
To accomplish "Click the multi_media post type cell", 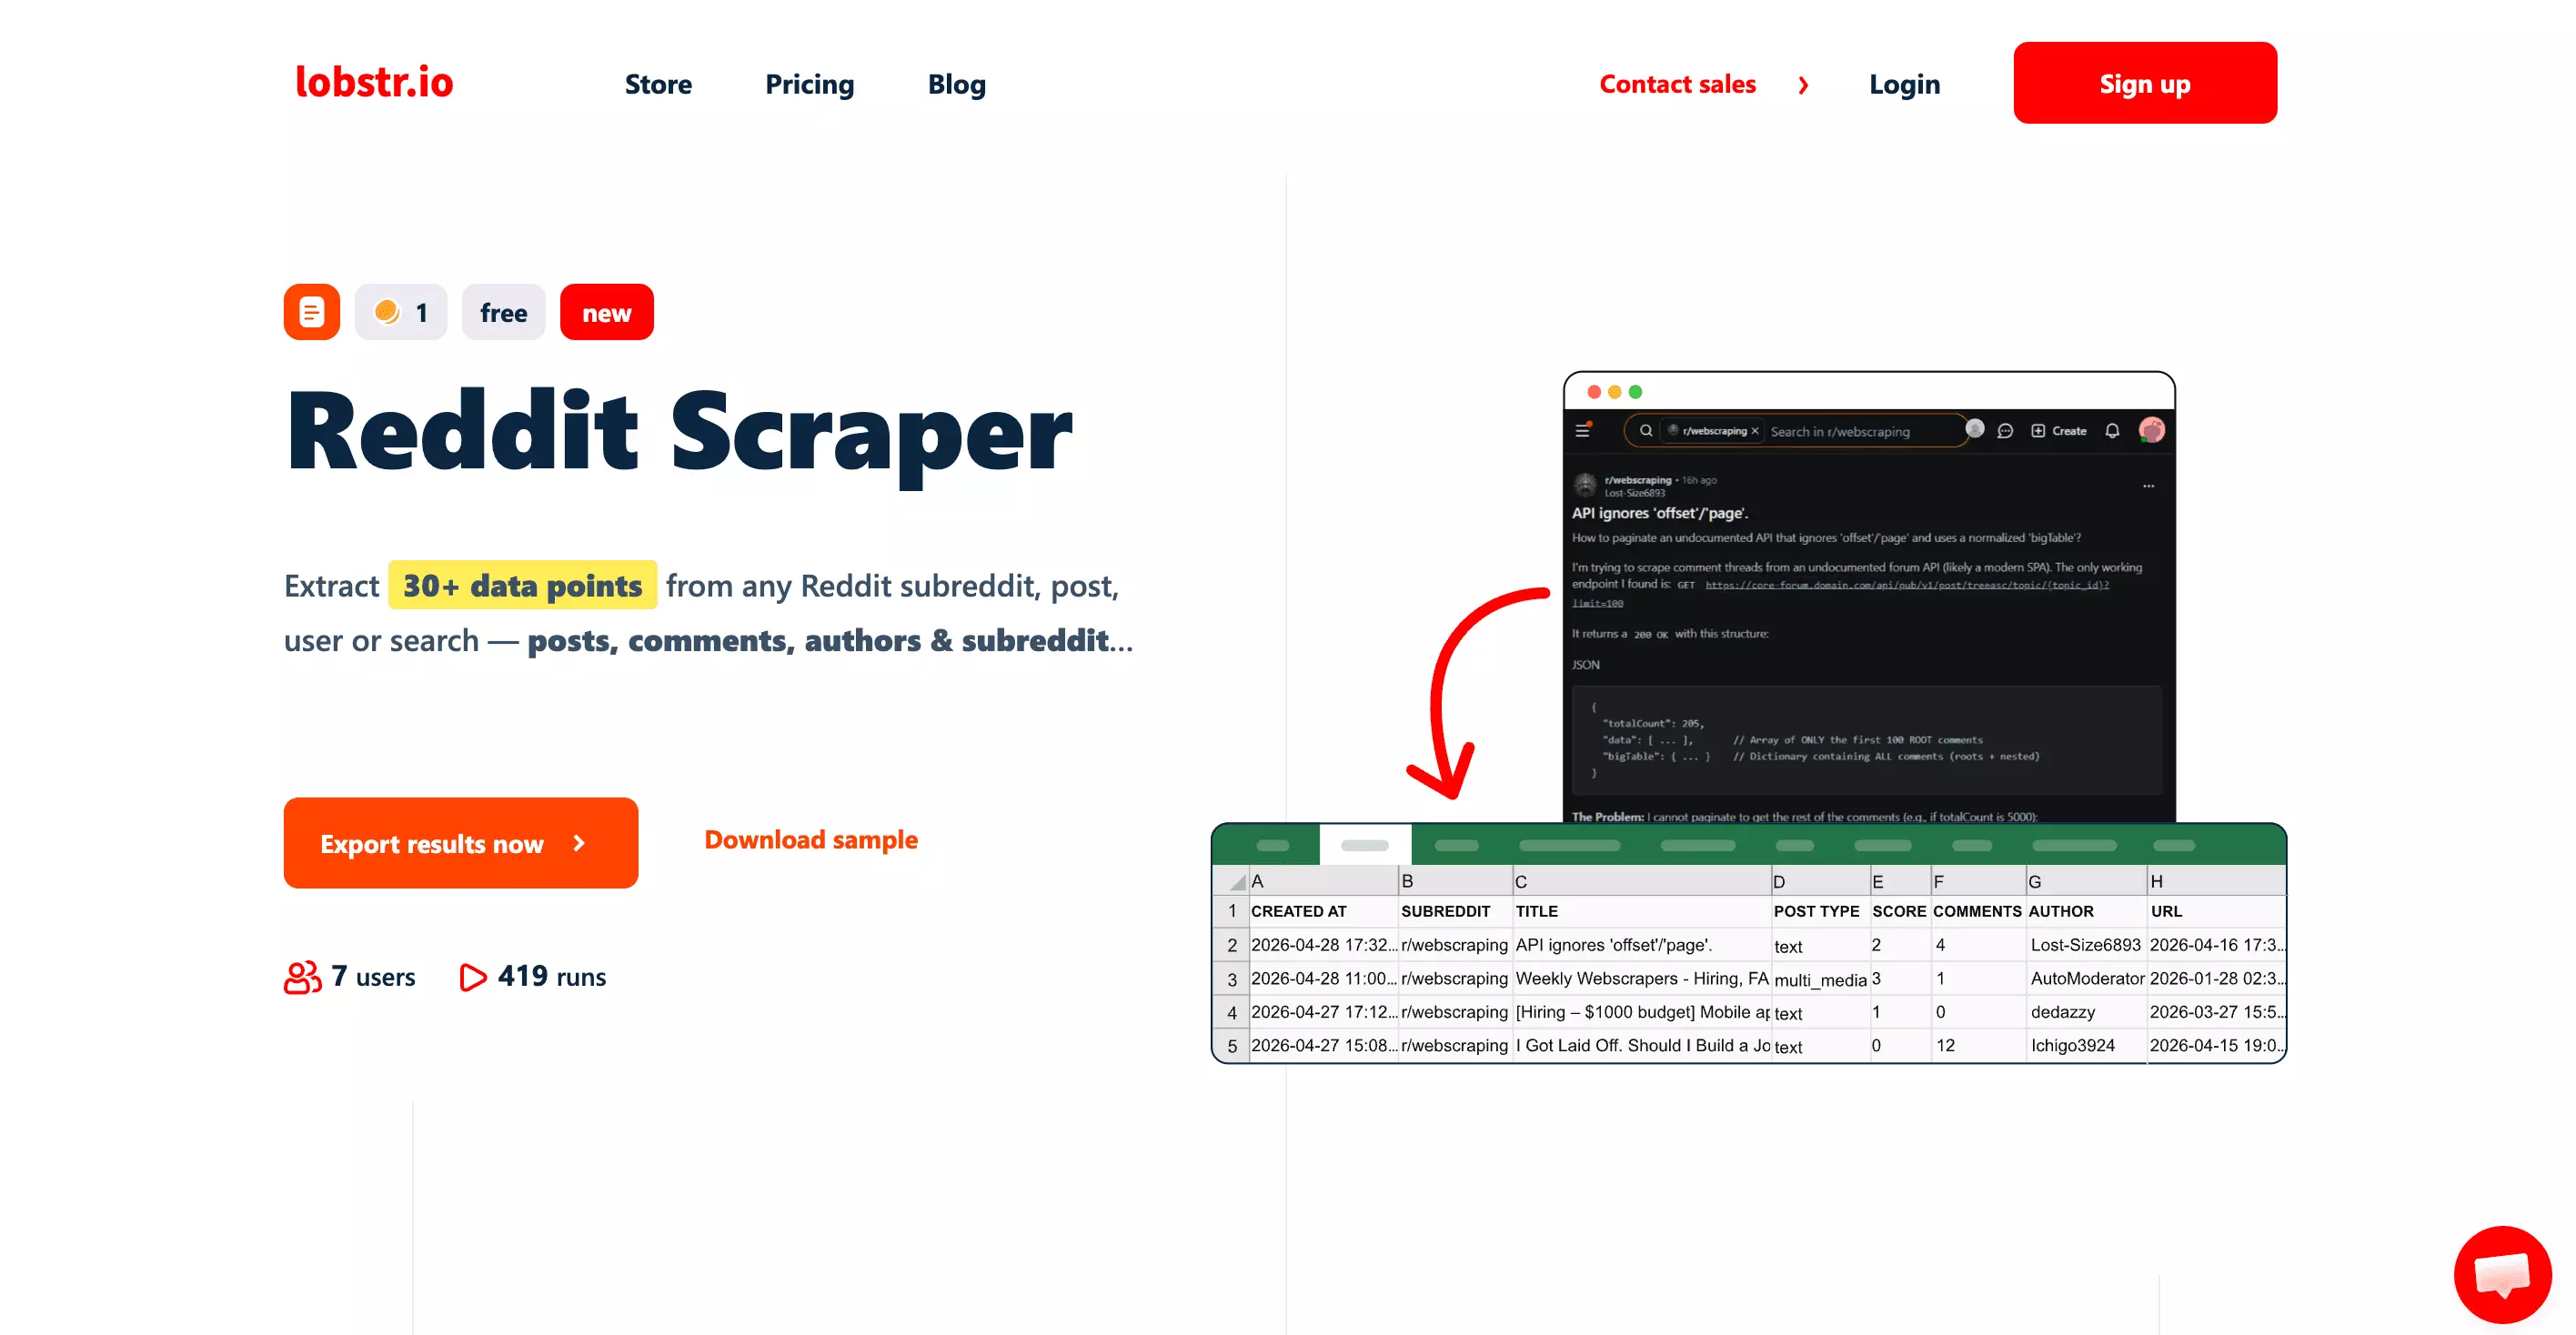I will tap(1820, 979).
